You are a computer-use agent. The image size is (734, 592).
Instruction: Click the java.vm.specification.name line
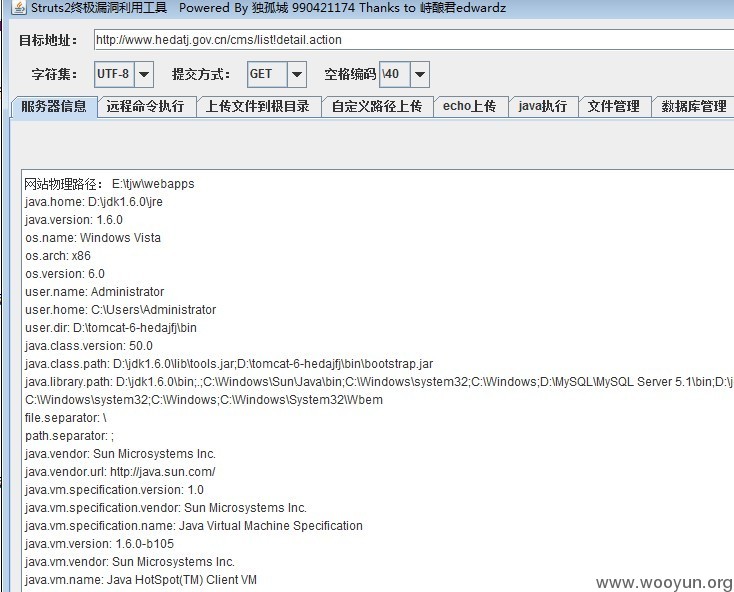tap(194, 526)
